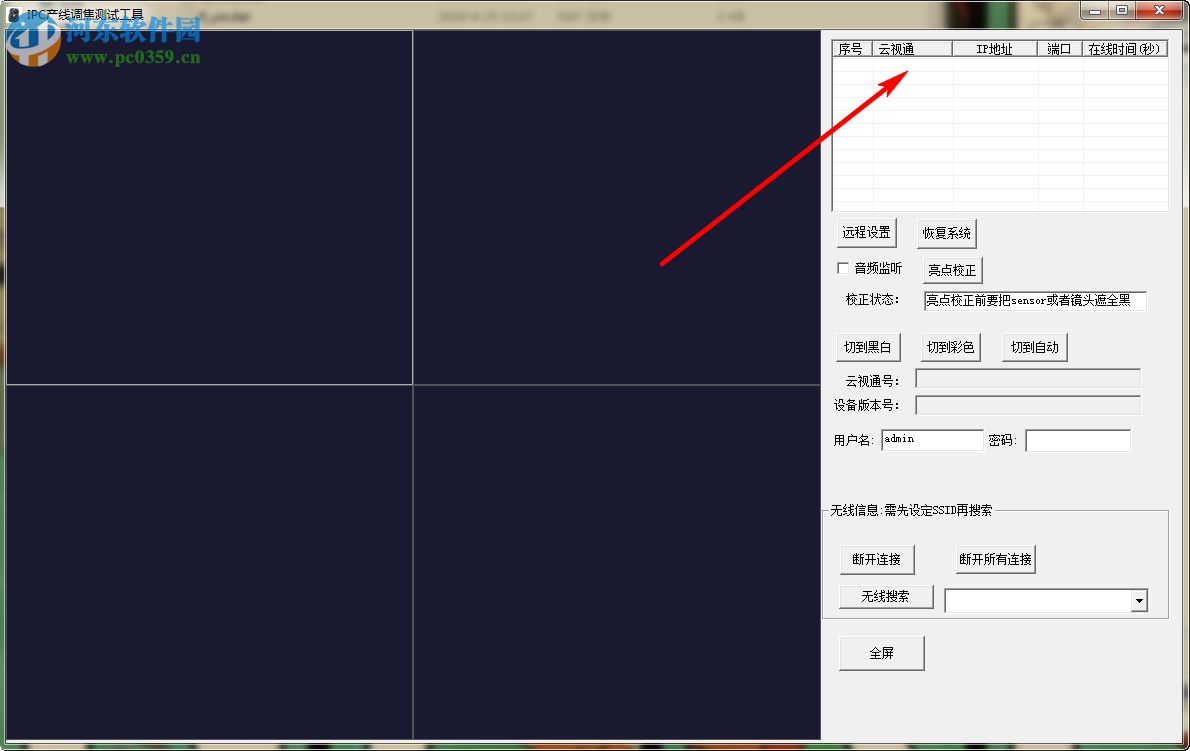Screen dimensions: 1190x751
Task: Disconnect current device using 断开连接
Action: [x=877, y=559]
